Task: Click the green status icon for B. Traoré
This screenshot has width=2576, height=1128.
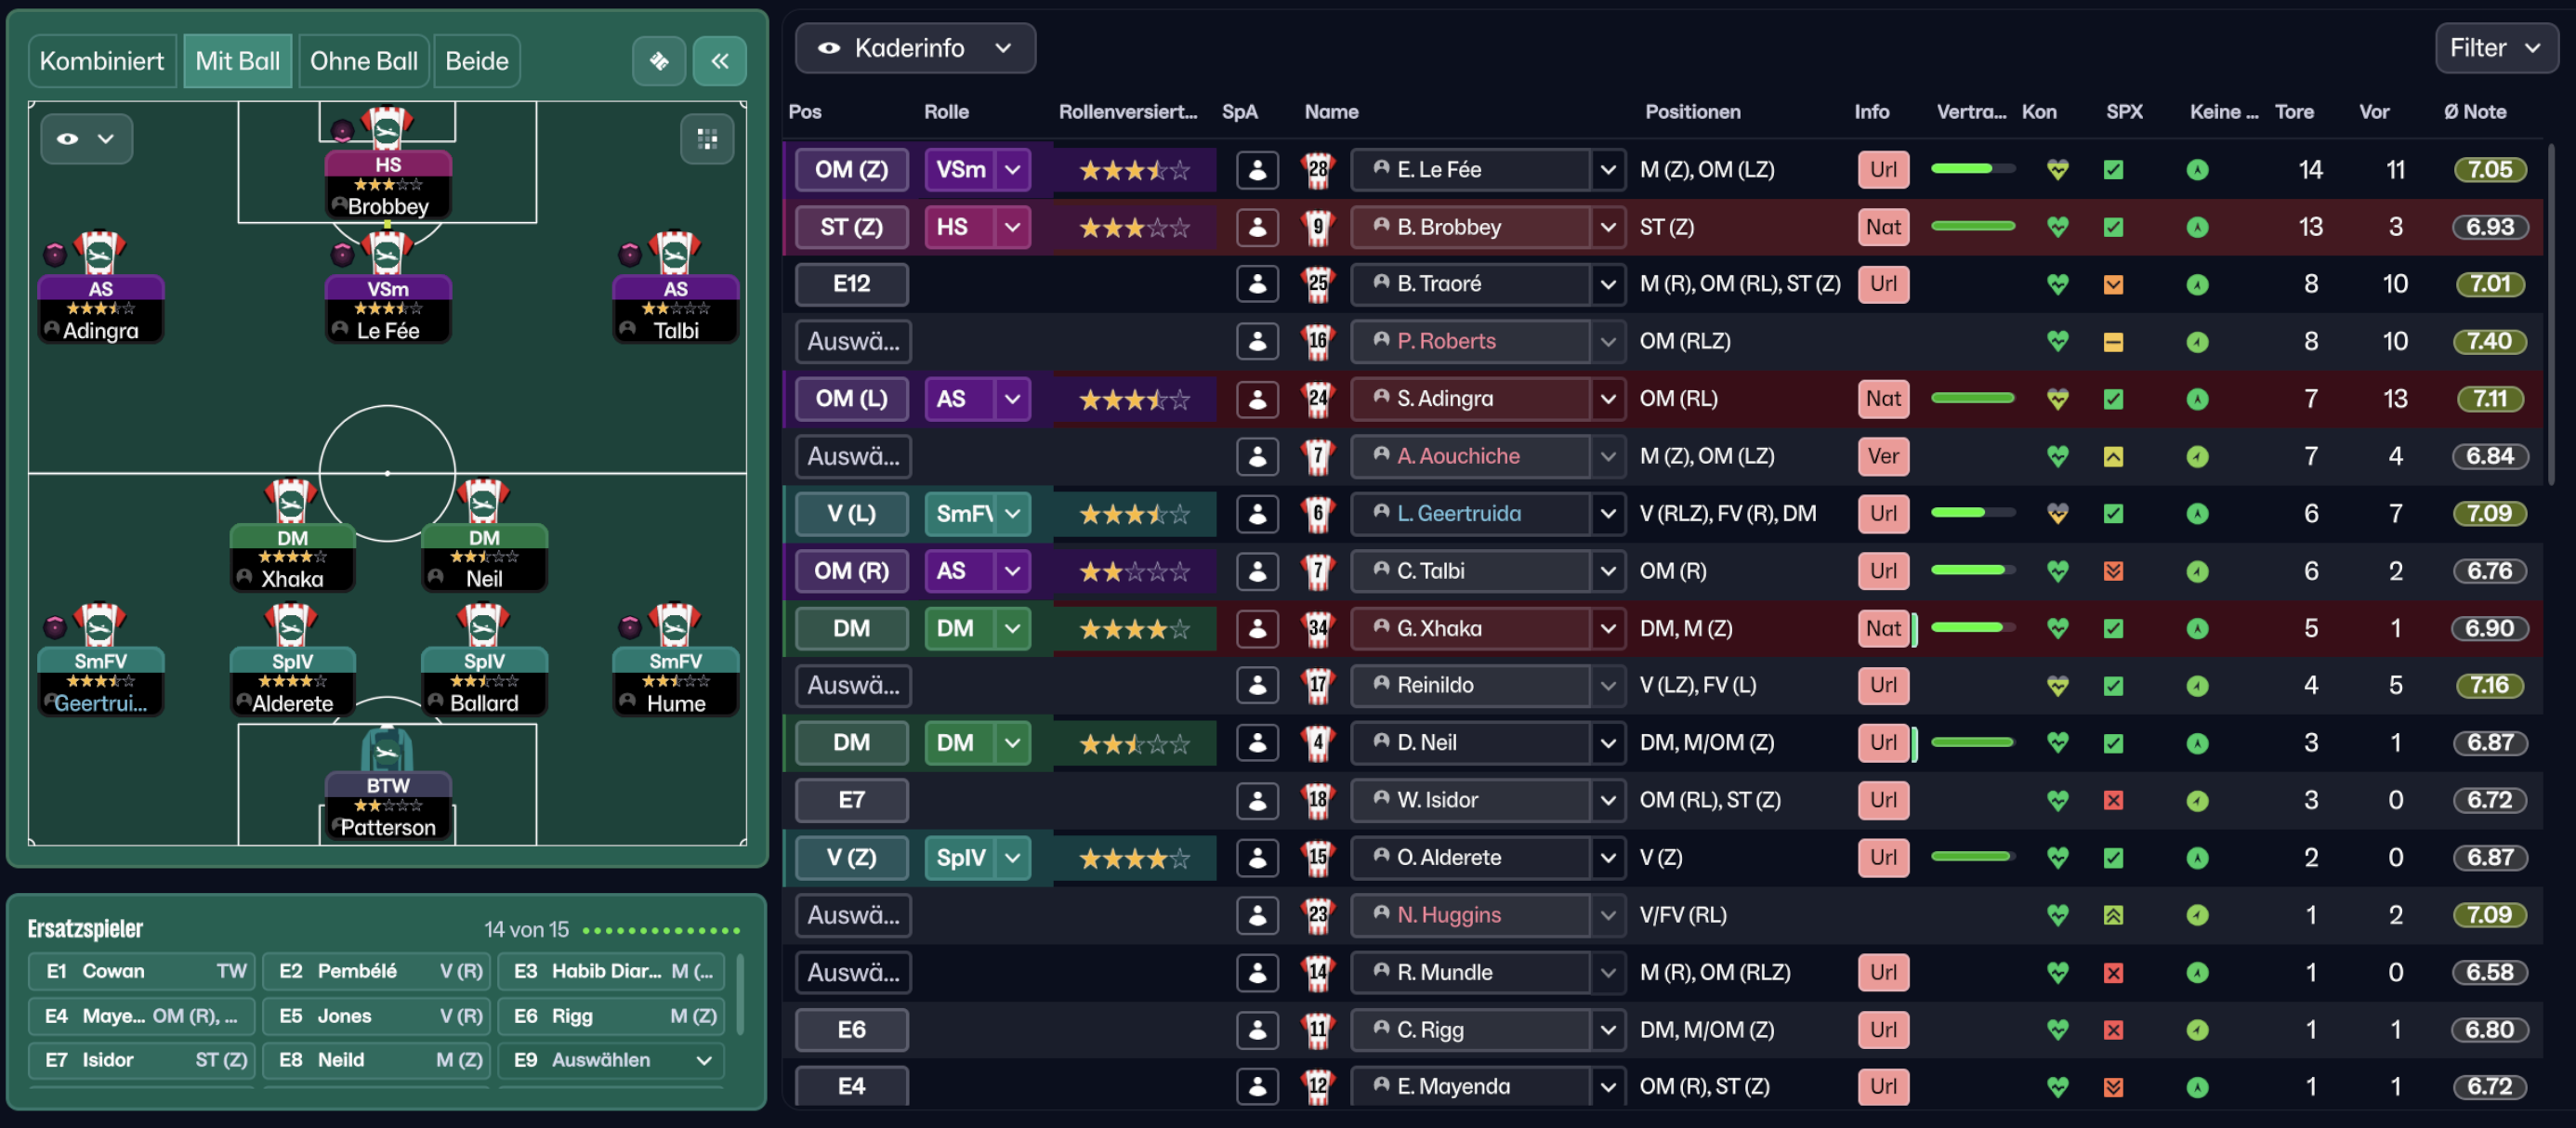Action: click(2197, 285)
